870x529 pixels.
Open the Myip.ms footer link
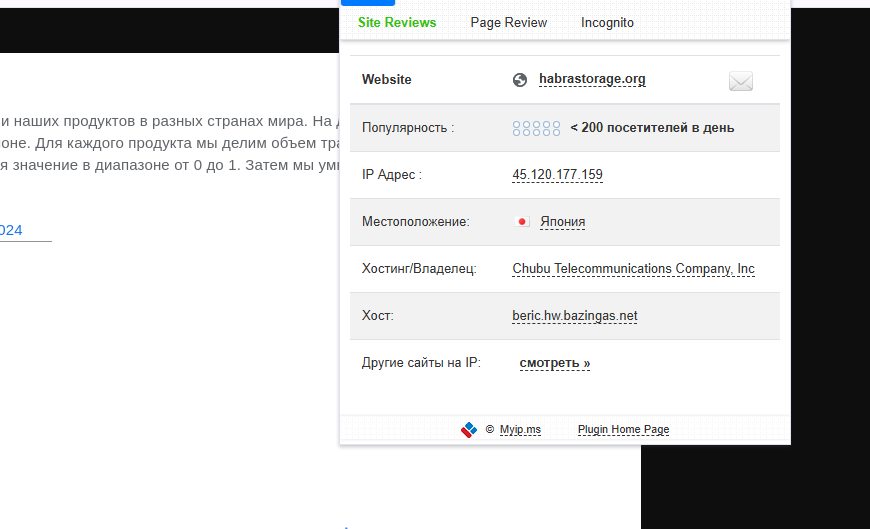point(520,430)
